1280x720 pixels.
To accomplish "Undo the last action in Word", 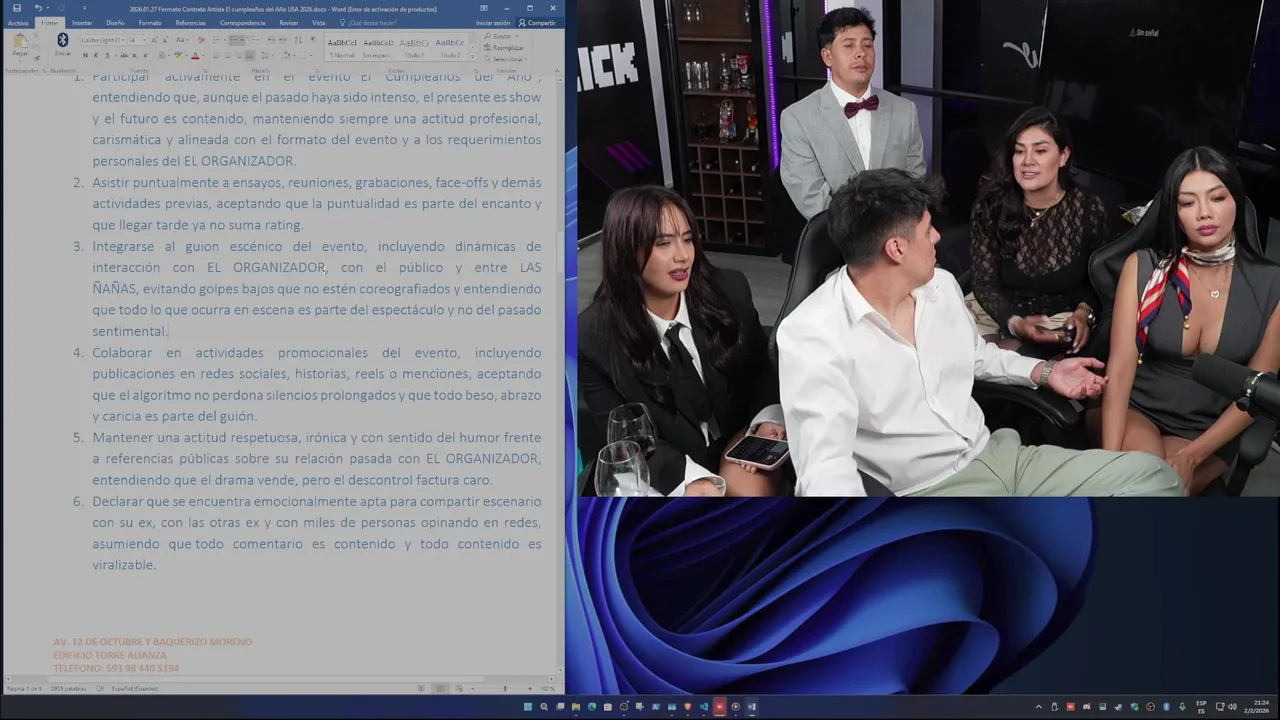I will click(38, 8).
